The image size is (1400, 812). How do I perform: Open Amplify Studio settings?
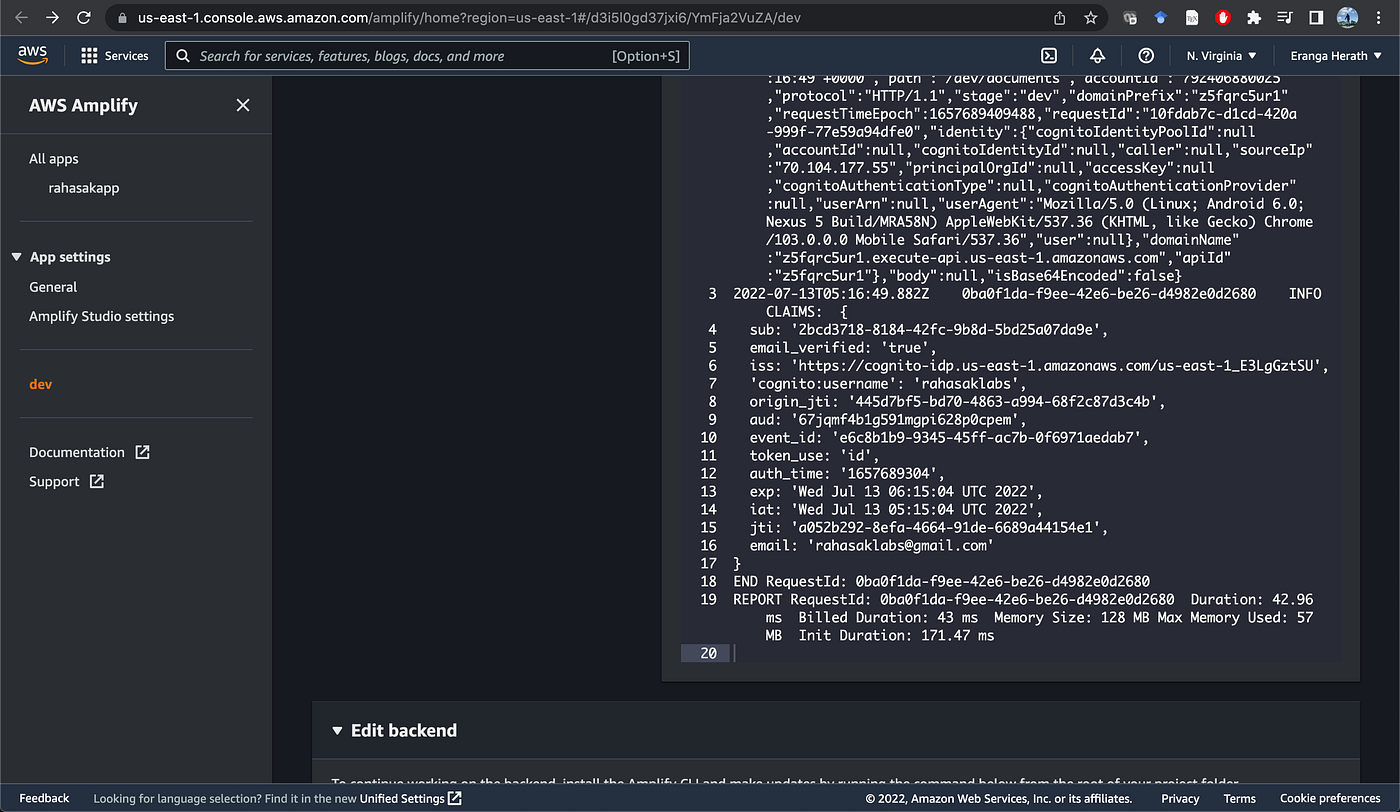(x=102, y=316)
